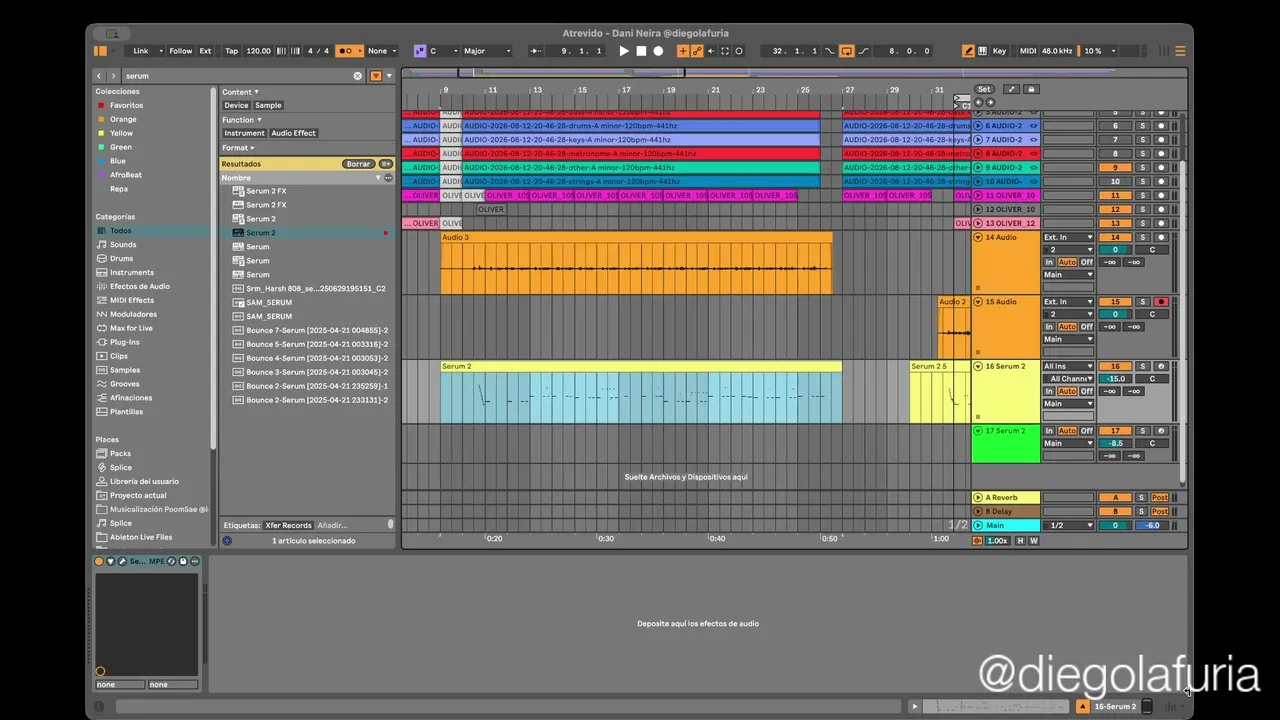Click the Borrar button
Screen dimensions: 1280x720
(x=358, y=164)
